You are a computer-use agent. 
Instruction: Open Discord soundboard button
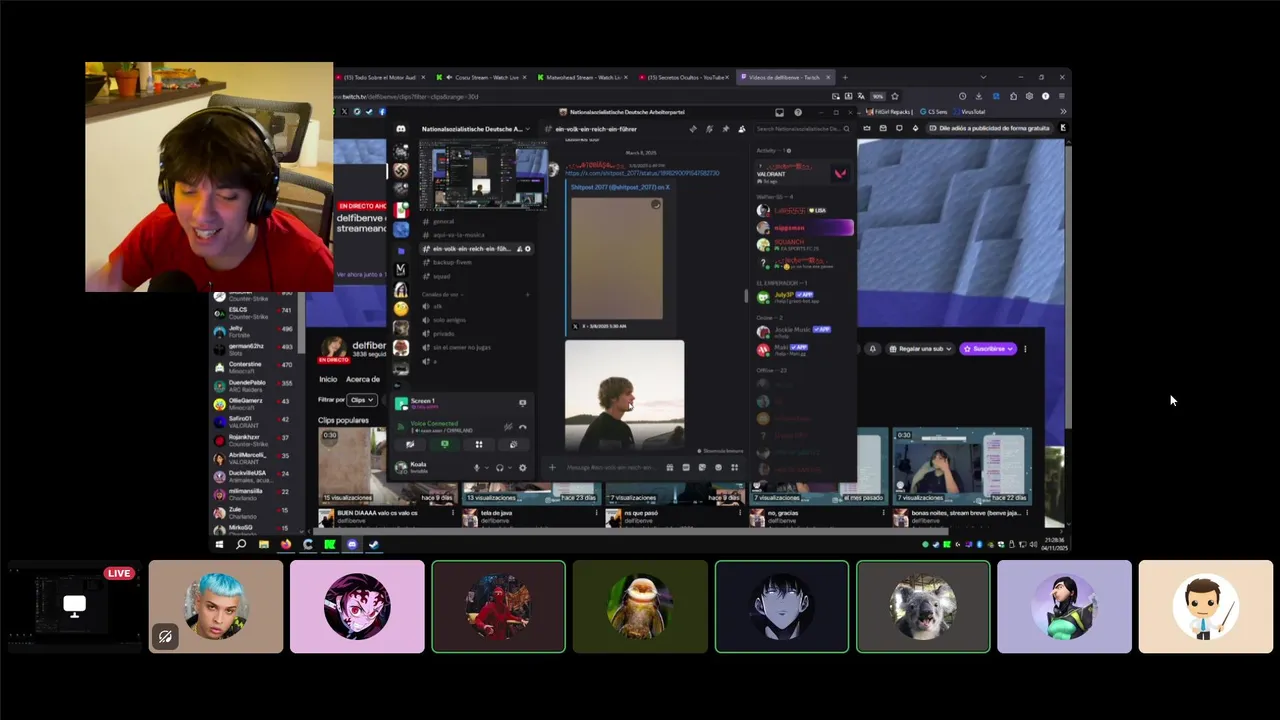coord(514,444)
